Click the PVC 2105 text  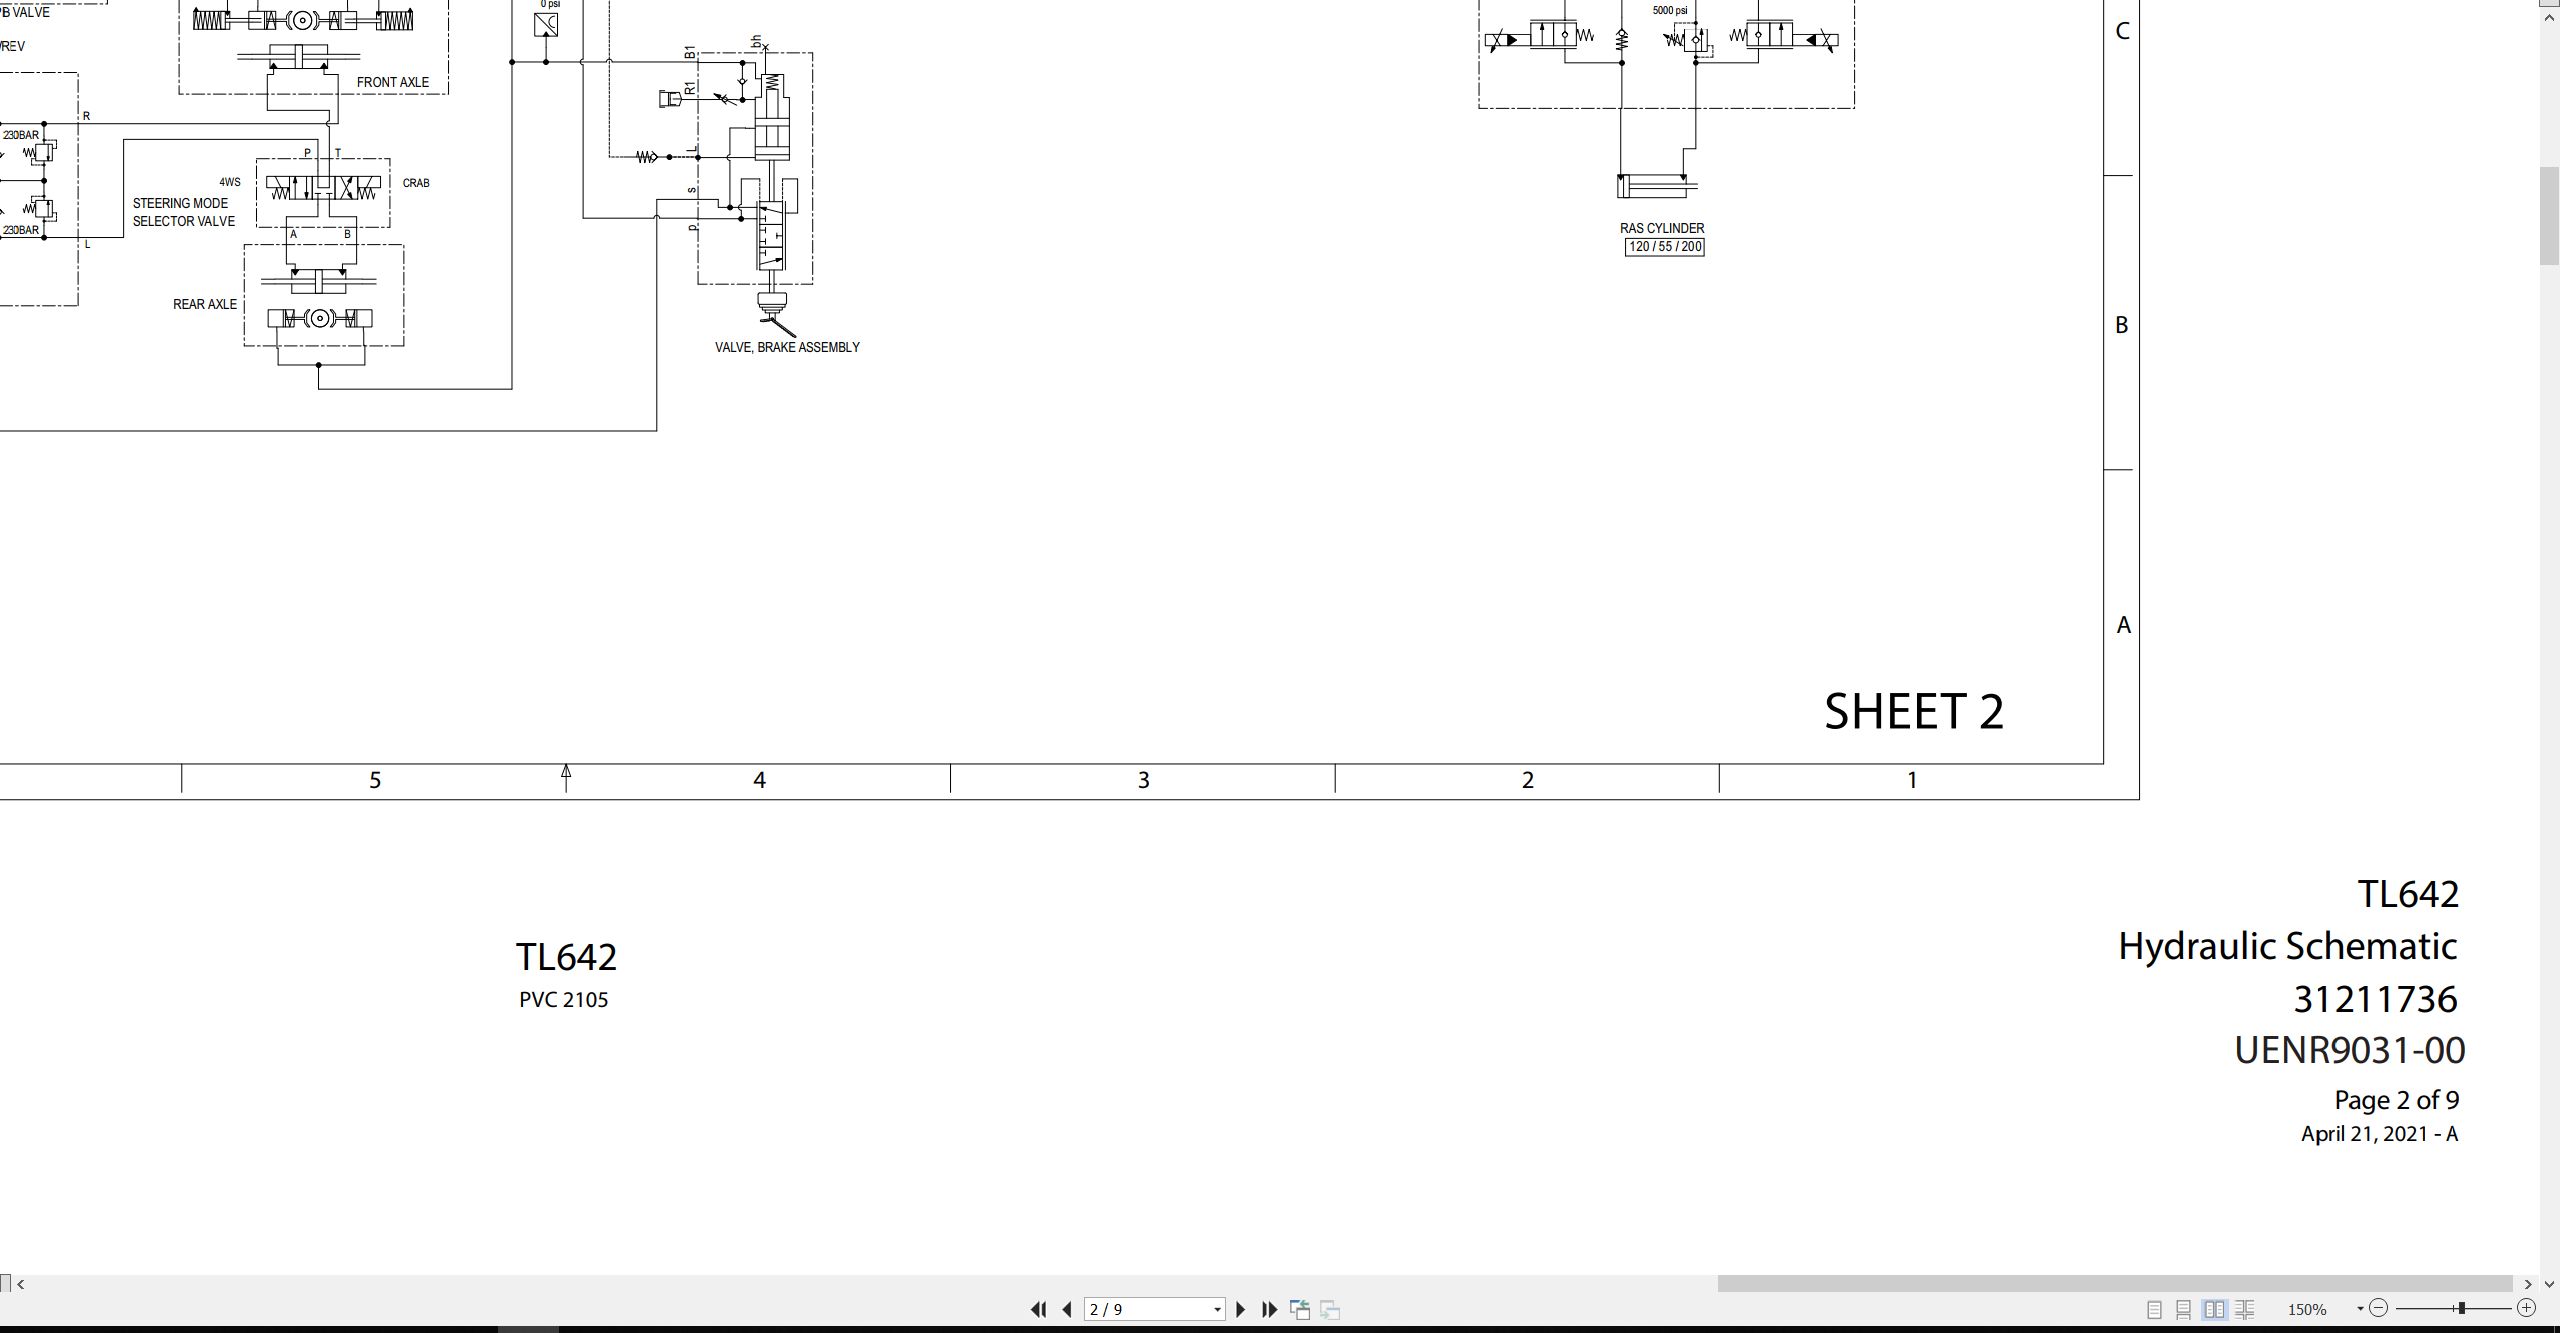[564, 1000]
